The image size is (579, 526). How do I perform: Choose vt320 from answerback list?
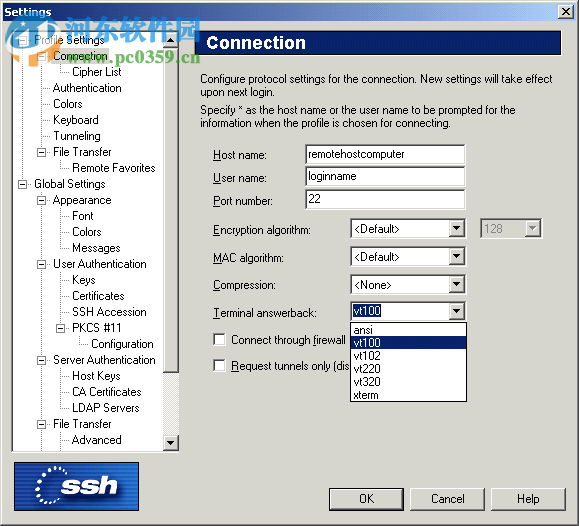pos(408,382)
